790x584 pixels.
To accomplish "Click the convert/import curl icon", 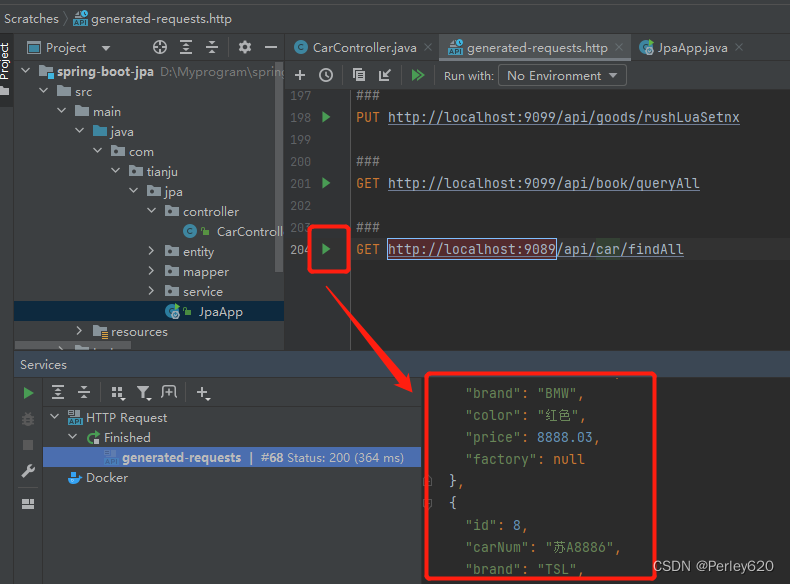I will (384, 76).
